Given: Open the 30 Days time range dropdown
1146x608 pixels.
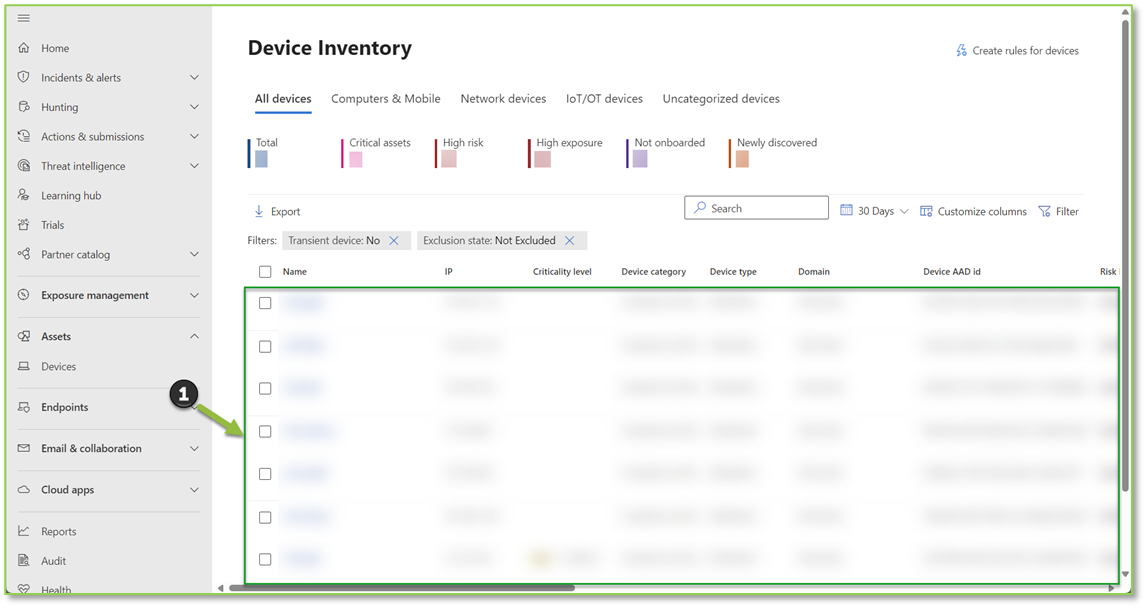Looking at the screenshot, I should pyautogui.click(x=873, y=210).
